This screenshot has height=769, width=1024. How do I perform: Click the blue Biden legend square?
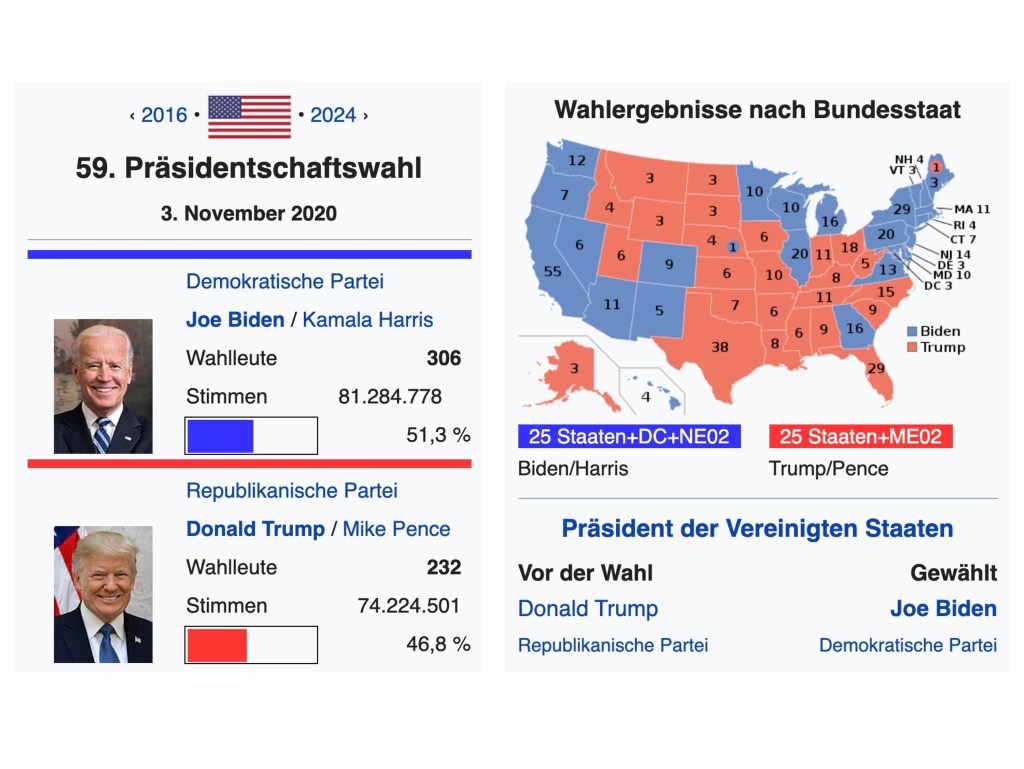click(x=912, y=331)
